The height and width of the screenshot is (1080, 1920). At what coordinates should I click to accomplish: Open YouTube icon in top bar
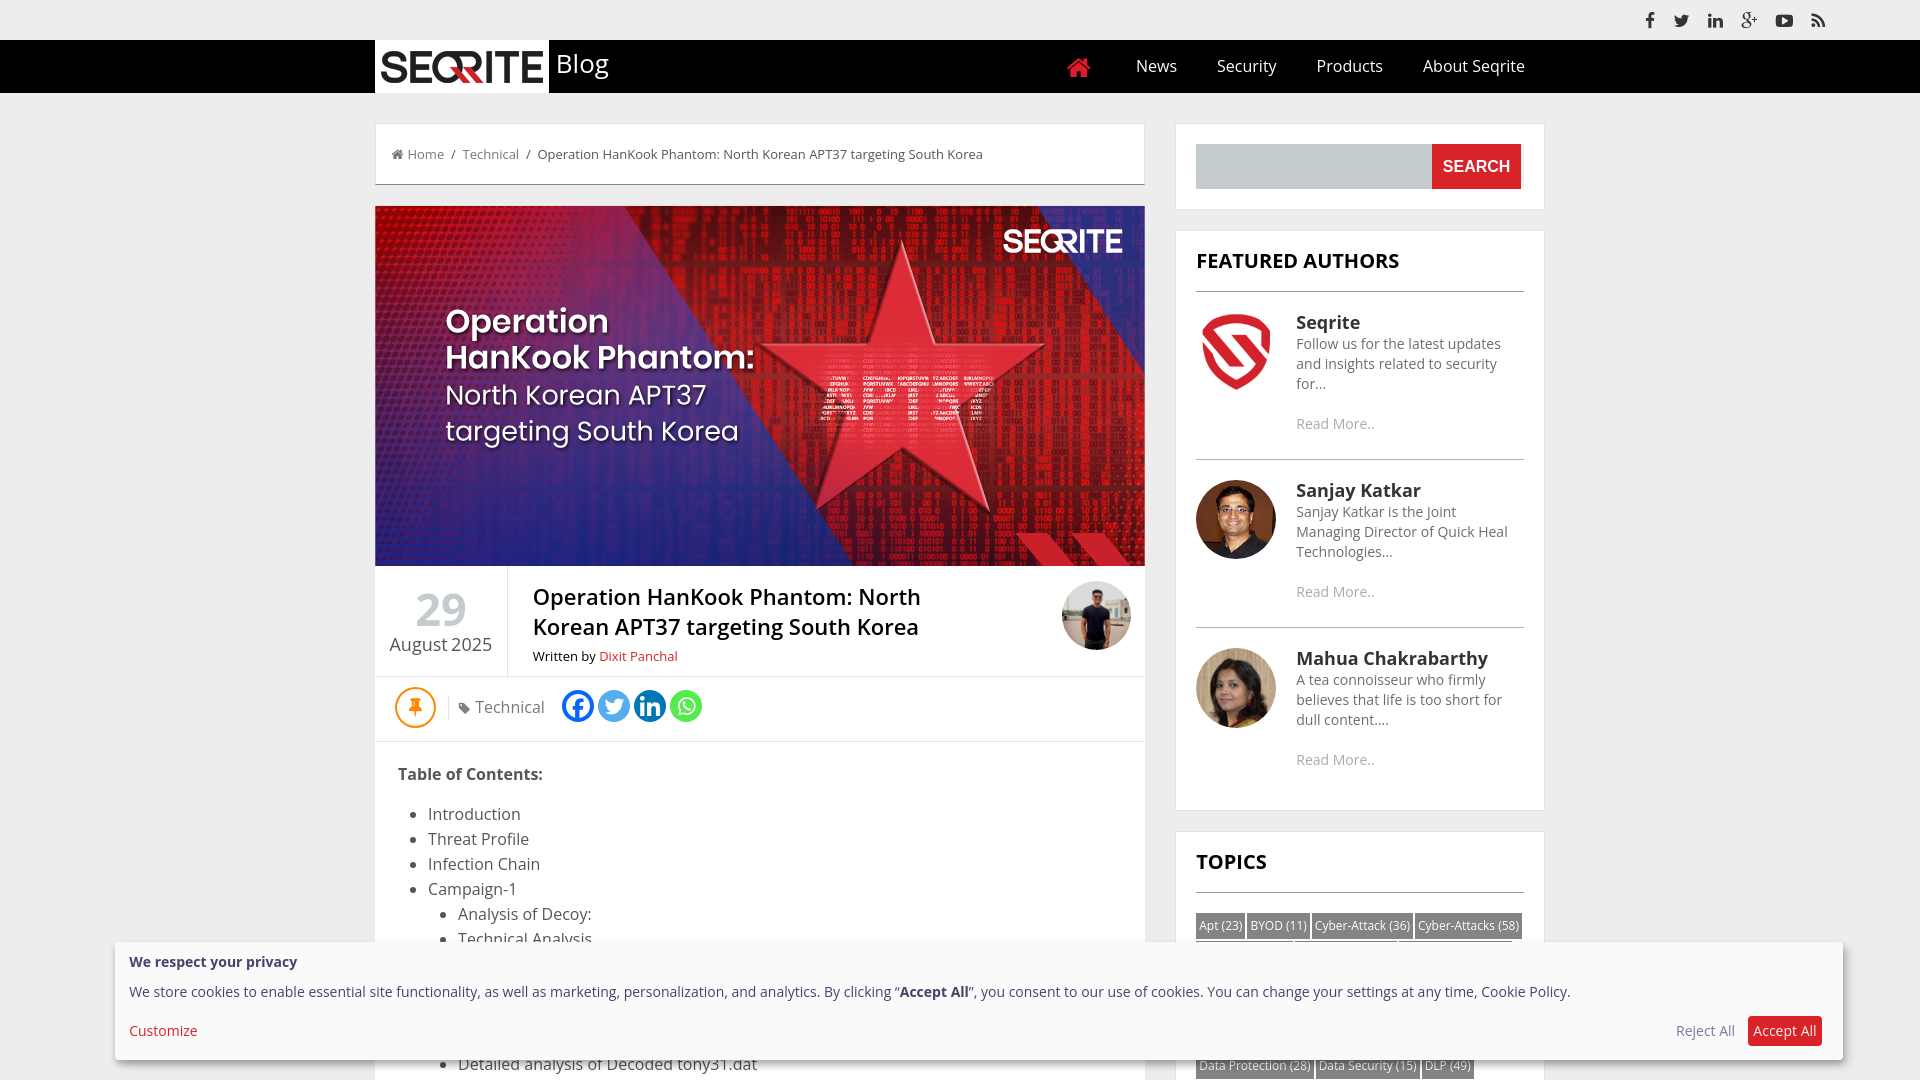[x=1784, y=21]
